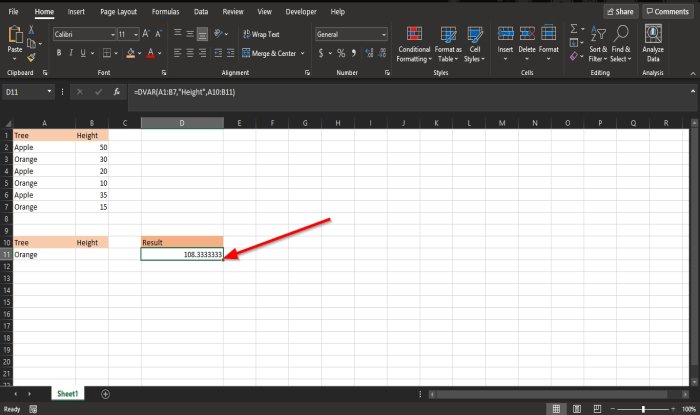Toggle Italic formatting
This screenshot has width=700, height=415.
[73, 52]
